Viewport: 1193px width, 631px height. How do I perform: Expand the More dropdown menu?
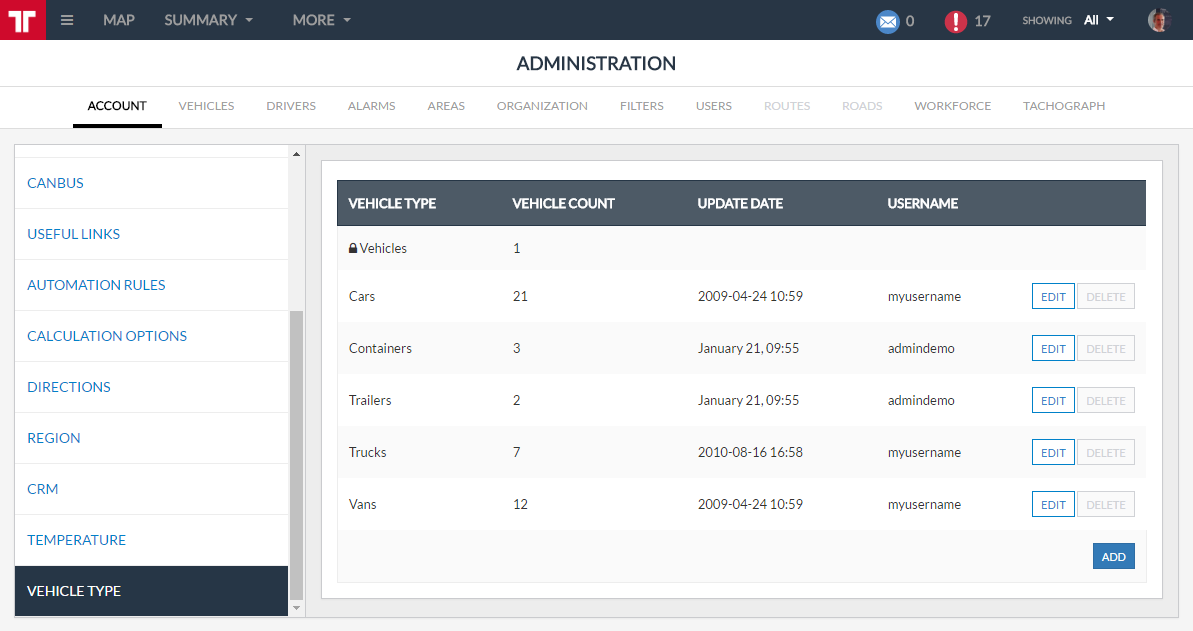coord(321,20)
